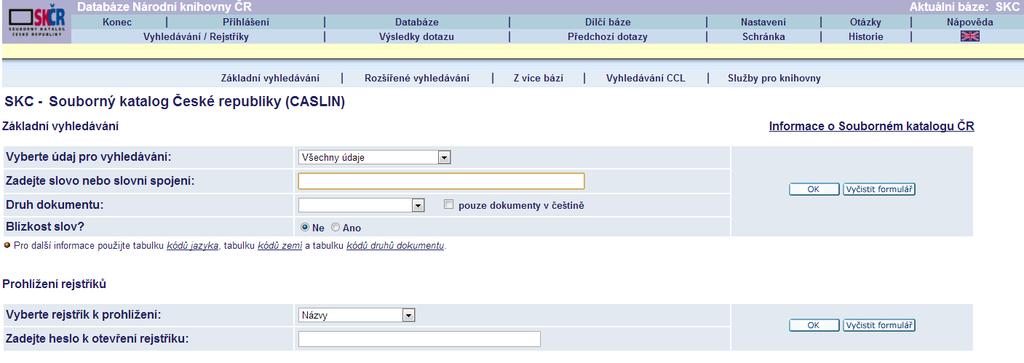Open the kódů druhů dokumentu link

395,246
